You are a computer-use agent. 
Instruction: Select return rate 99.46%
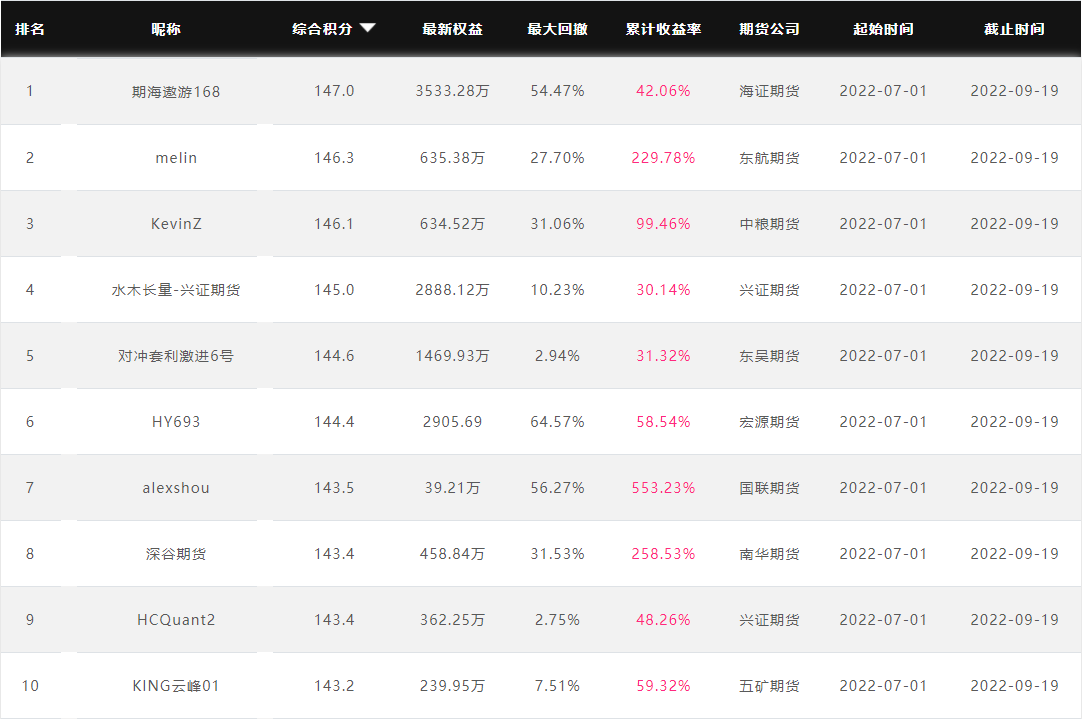click(x=663, y=224)
